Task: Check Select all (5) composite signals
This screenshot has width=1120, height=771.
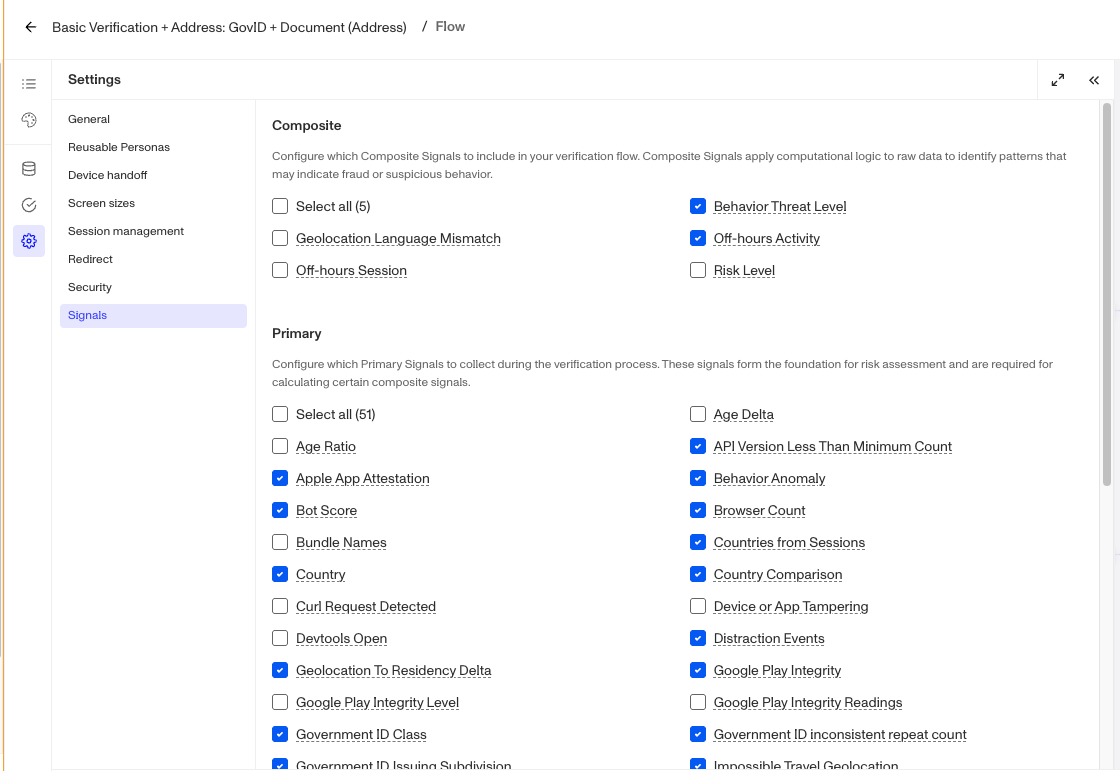Action: (280, 207)
